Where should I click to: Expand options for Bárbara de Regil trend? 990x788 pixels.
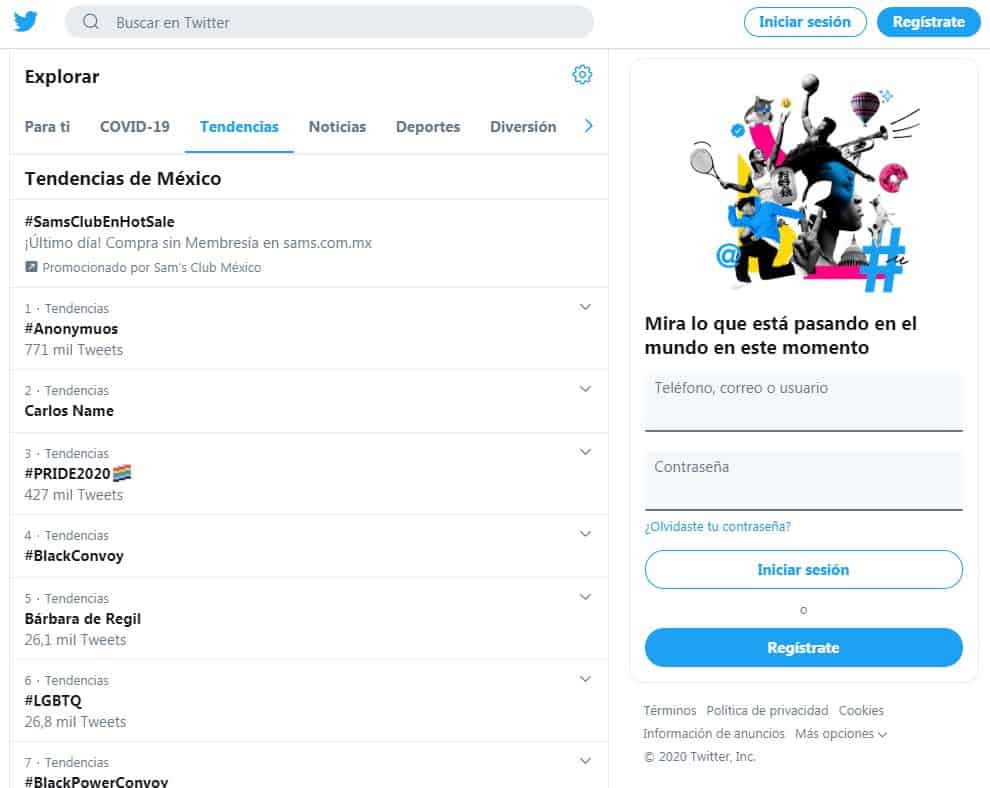585,597
